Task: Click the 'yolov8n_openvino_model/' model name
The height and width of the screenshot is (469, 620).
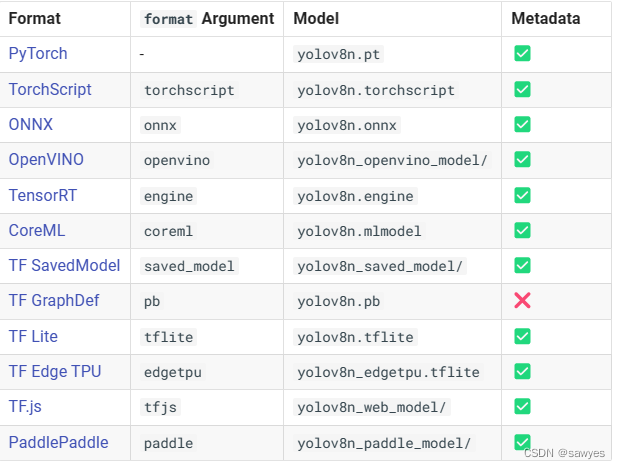Action: [392, 161]
